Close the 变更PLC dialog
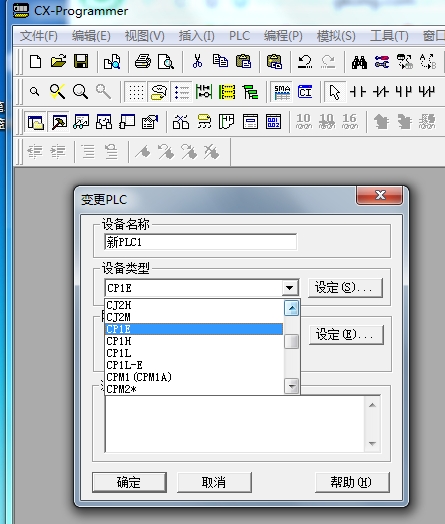 pos(380,195)
